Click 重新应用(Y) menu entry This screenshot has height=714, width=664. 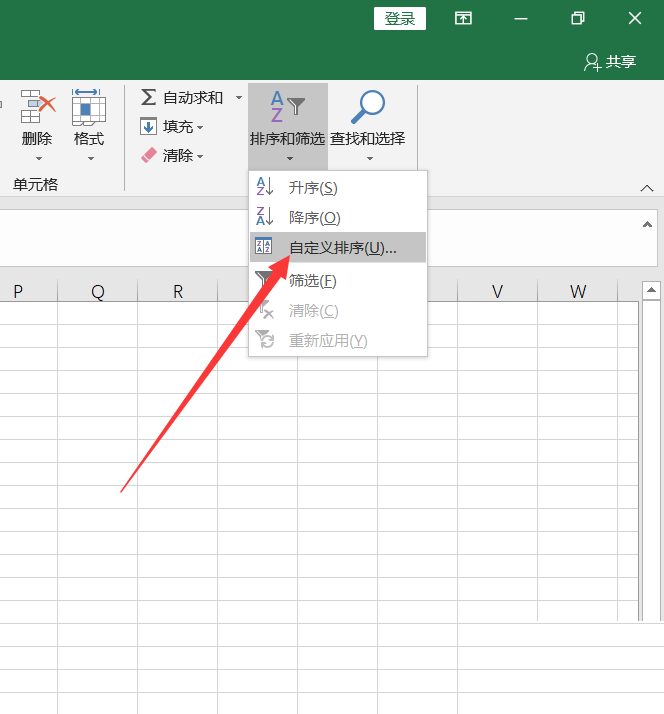pos(338,341)
